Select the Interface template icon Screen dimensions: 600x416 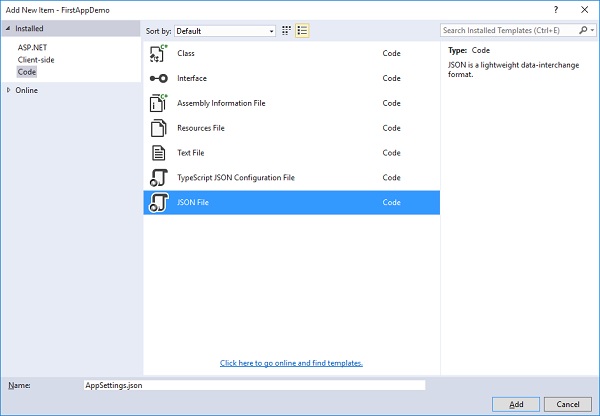[157, 78]
